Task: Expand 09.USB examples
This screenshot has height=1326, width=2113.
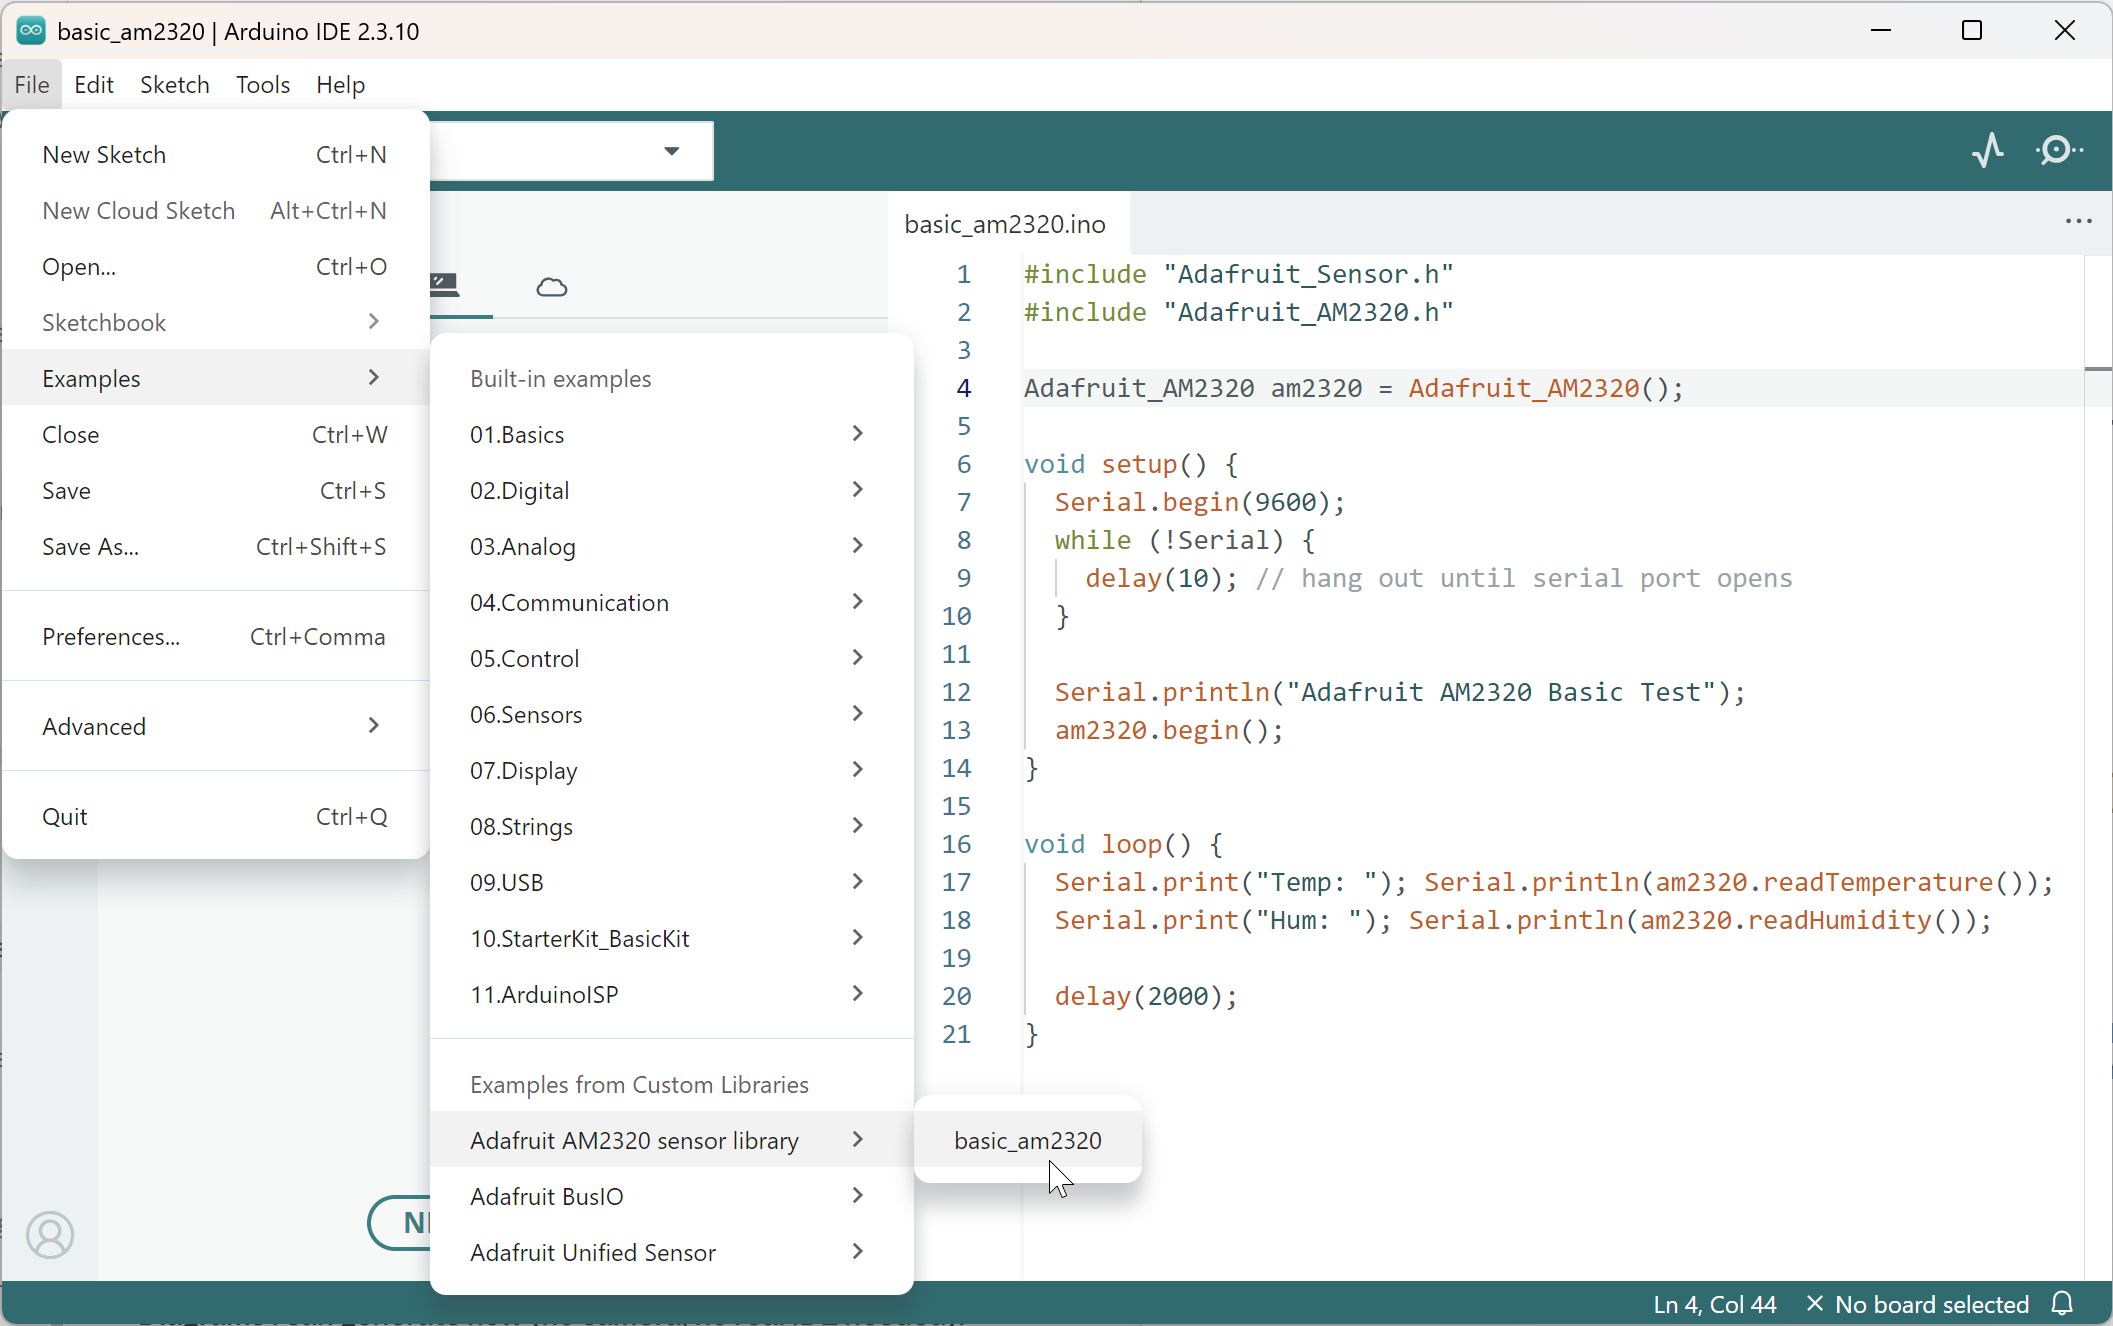Action: [671, 882]
